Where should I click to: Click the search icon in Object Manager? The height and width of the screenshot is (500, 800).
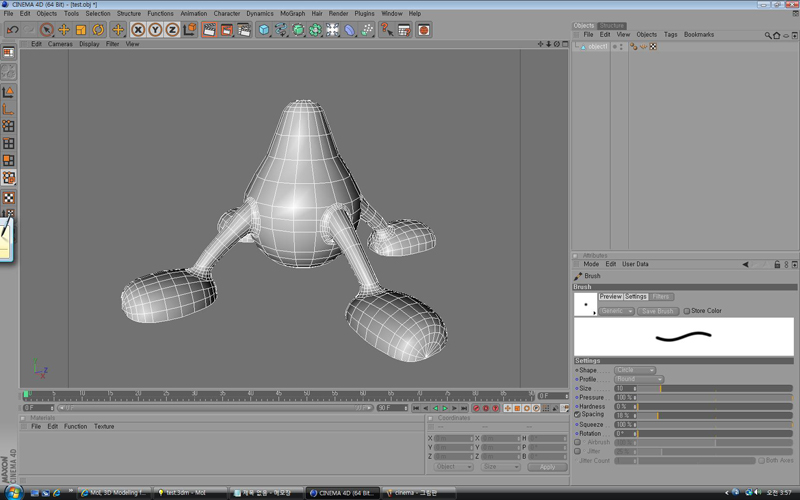pyautogui.click(x=767, y=35)
